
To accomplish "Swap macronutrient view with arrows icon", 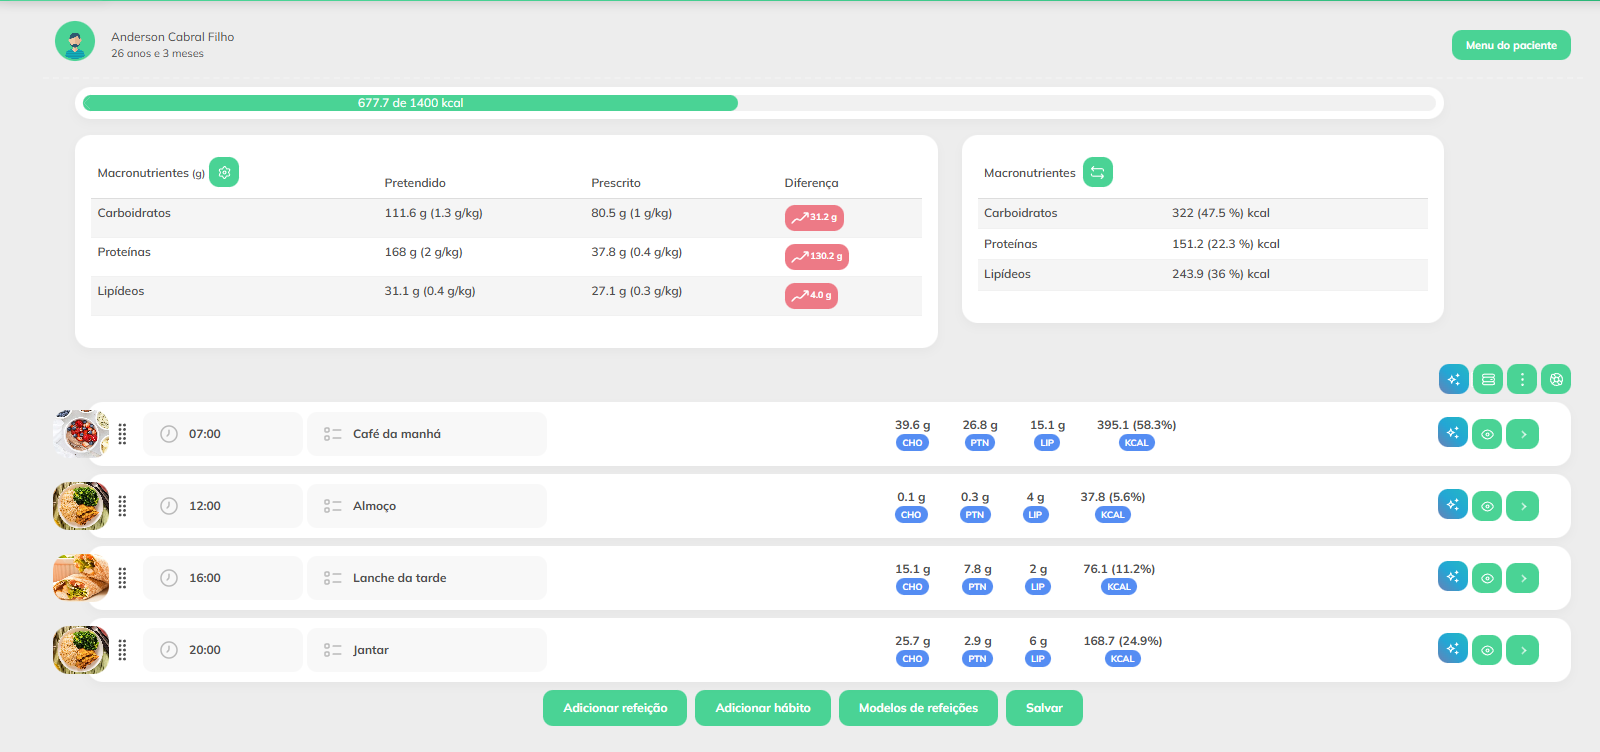I will coord(1098,172).
